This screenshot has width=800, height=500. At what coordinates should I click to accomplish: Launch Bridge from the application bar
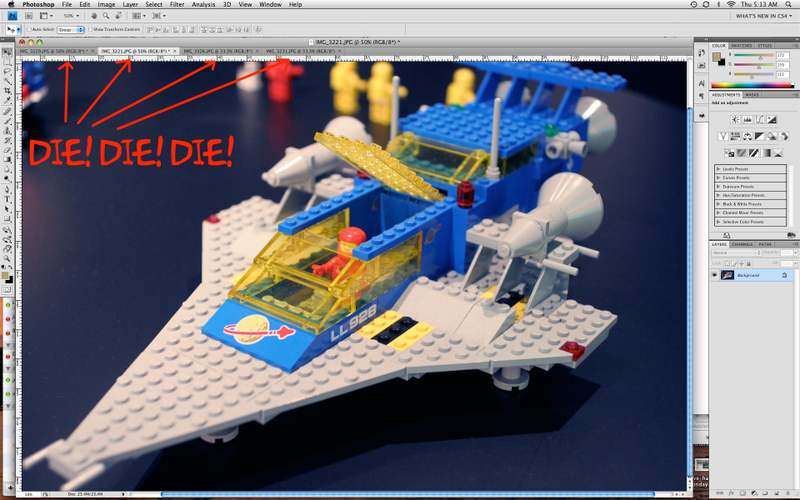[29, 16]
